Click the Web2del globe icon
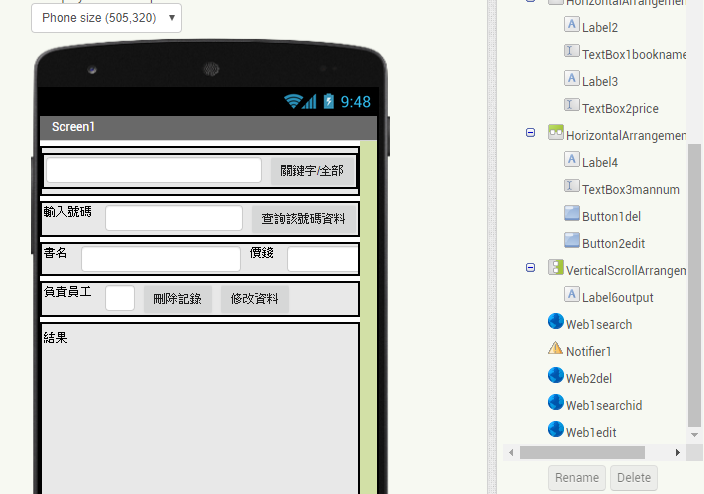Image resolution: width=704 pixels, height=494 pixels. click(556, 375)
